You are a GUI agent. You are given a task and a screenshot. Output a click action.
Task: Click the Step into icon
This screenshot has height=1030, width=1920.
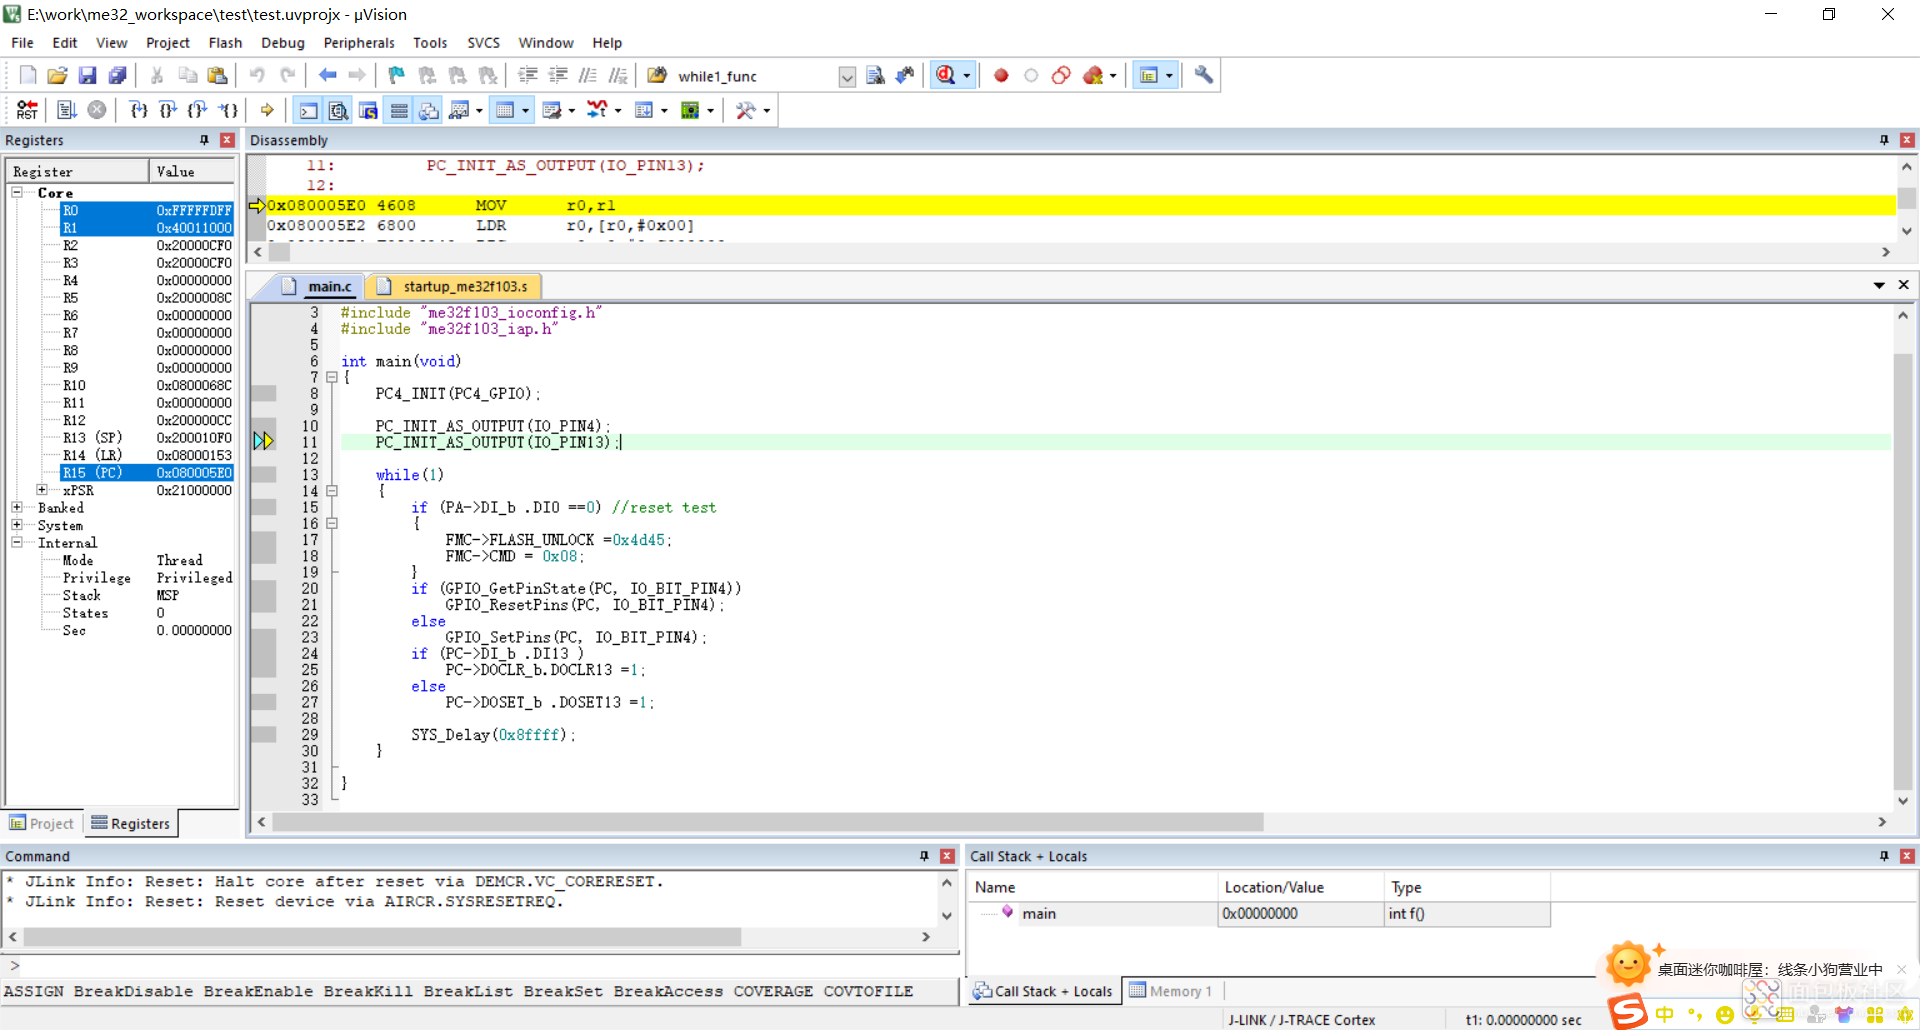(139, 110)
